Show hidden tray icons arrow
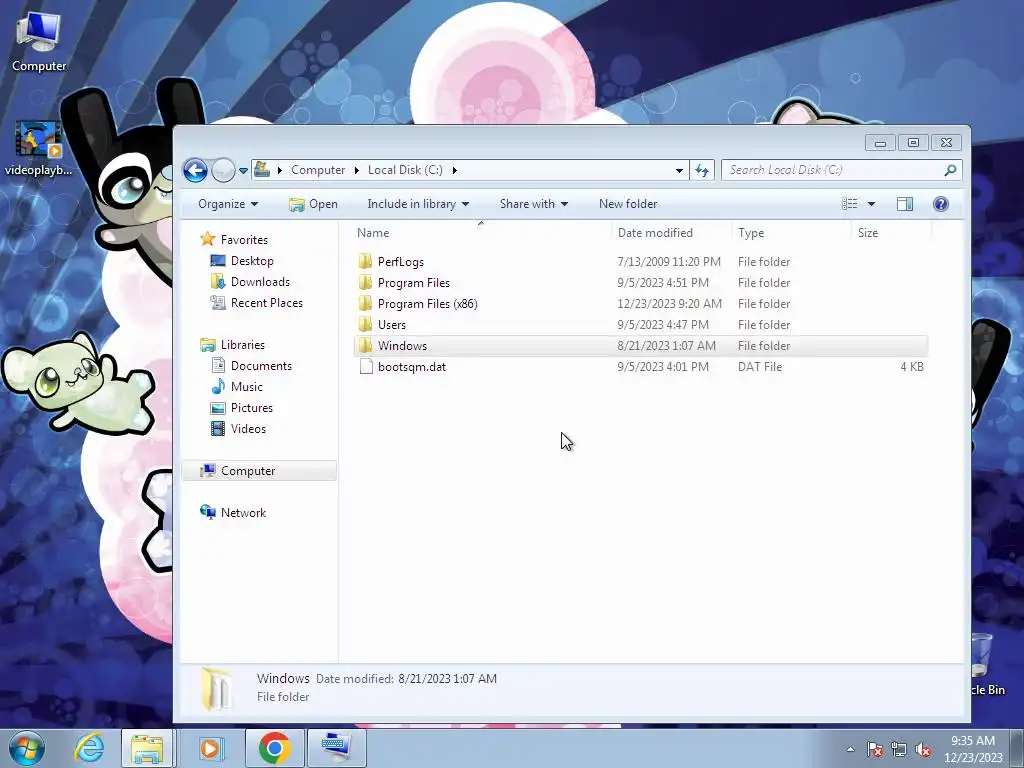1024x768 pixels. [850, 749]
